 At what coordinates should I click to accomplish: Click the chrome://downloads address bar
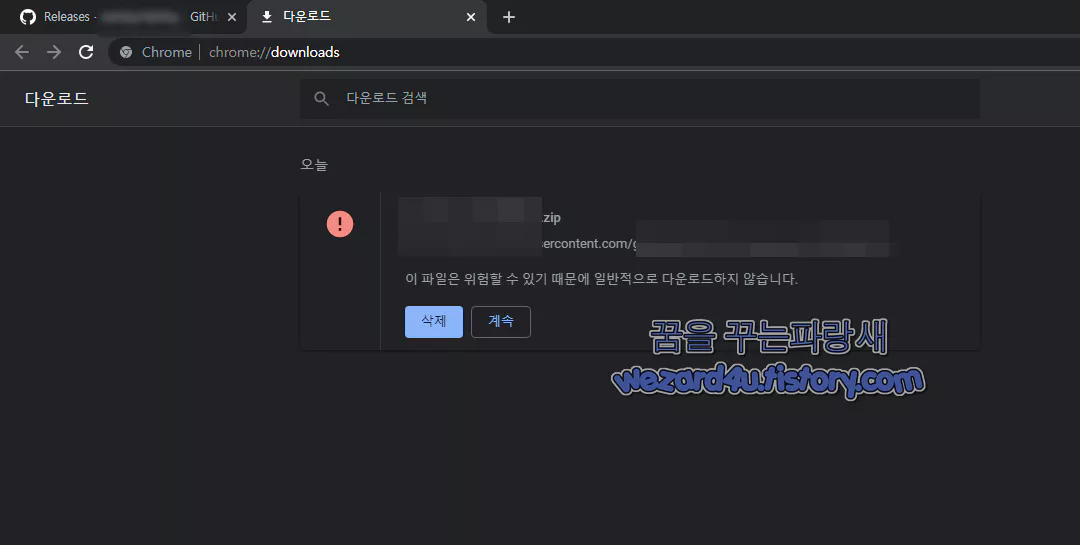(x=592, y=52)
